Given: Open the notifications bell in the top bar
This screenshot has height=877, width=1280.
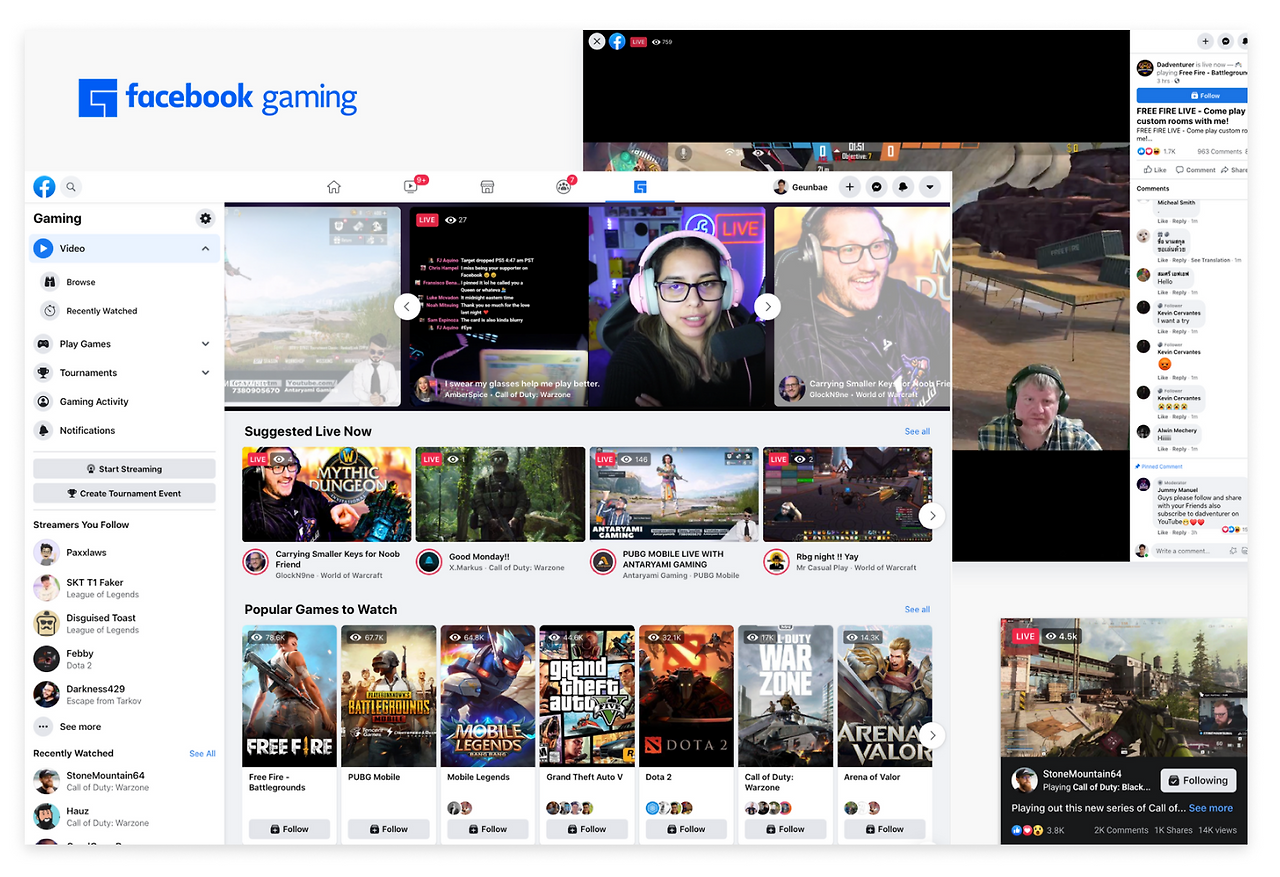Looking at the screenshot, I should click(x=904, y=187).
